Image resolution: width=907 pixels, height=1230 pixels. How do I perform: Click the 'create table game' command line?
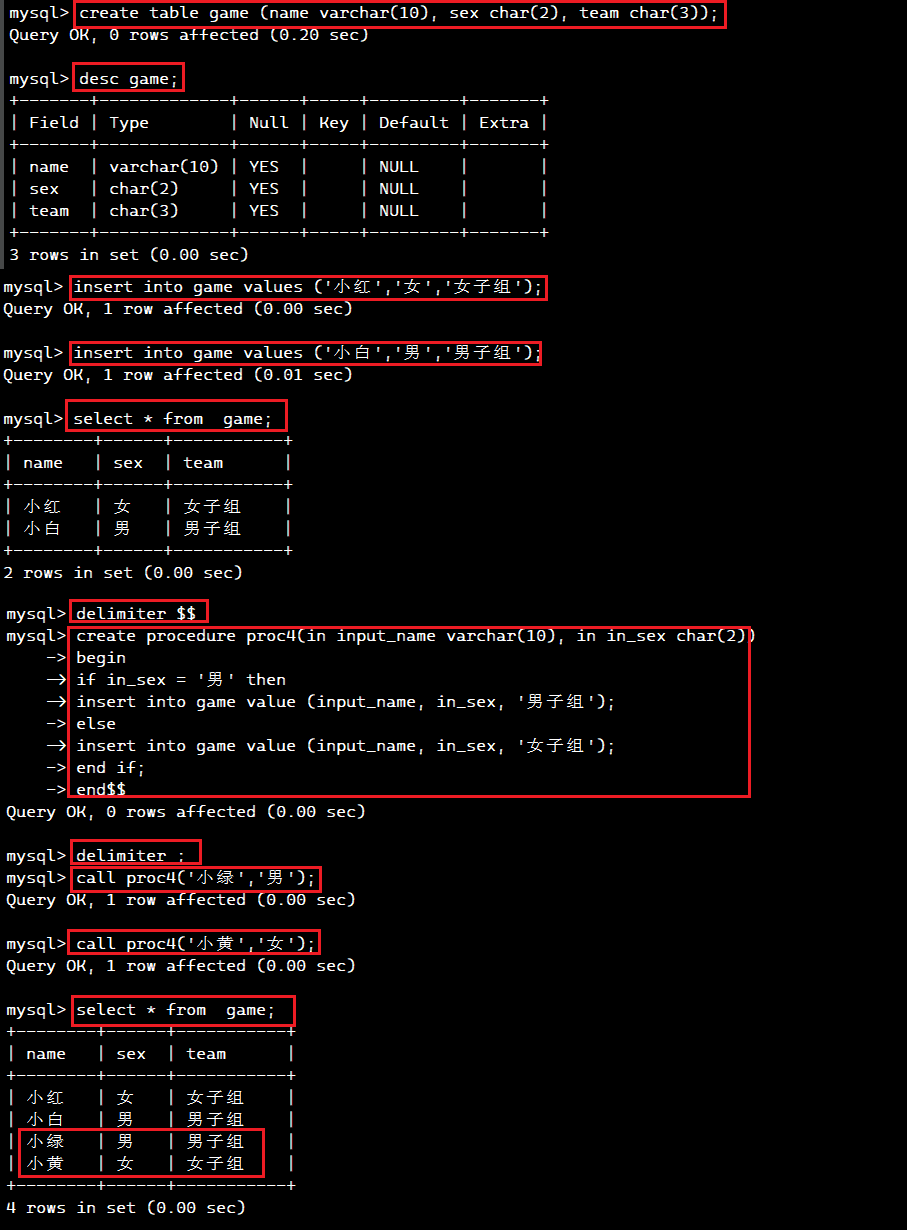tap(398, 14)
